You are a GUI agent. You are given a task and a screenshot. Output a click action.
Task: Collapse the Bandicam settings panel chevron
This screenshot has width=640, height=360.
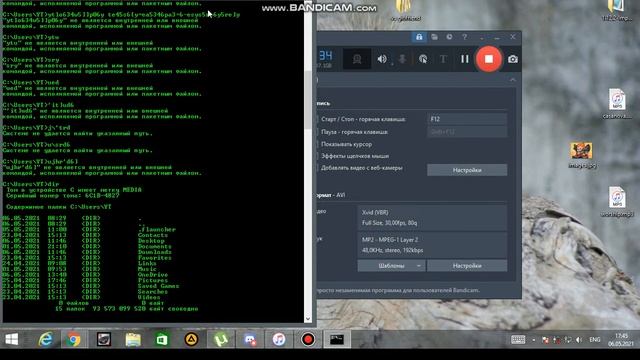513,80
